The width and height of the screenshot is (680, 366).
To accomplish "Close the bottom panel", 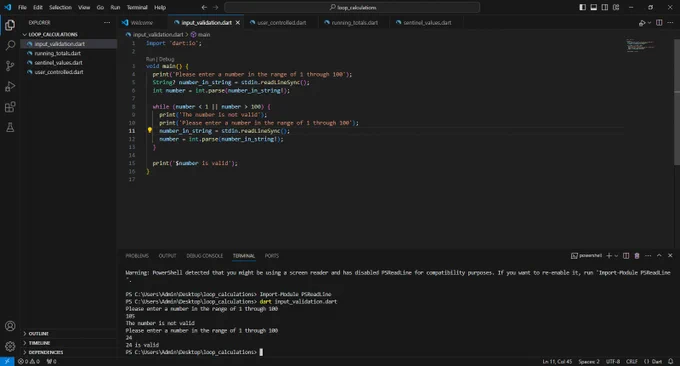I will click(670, 256).
